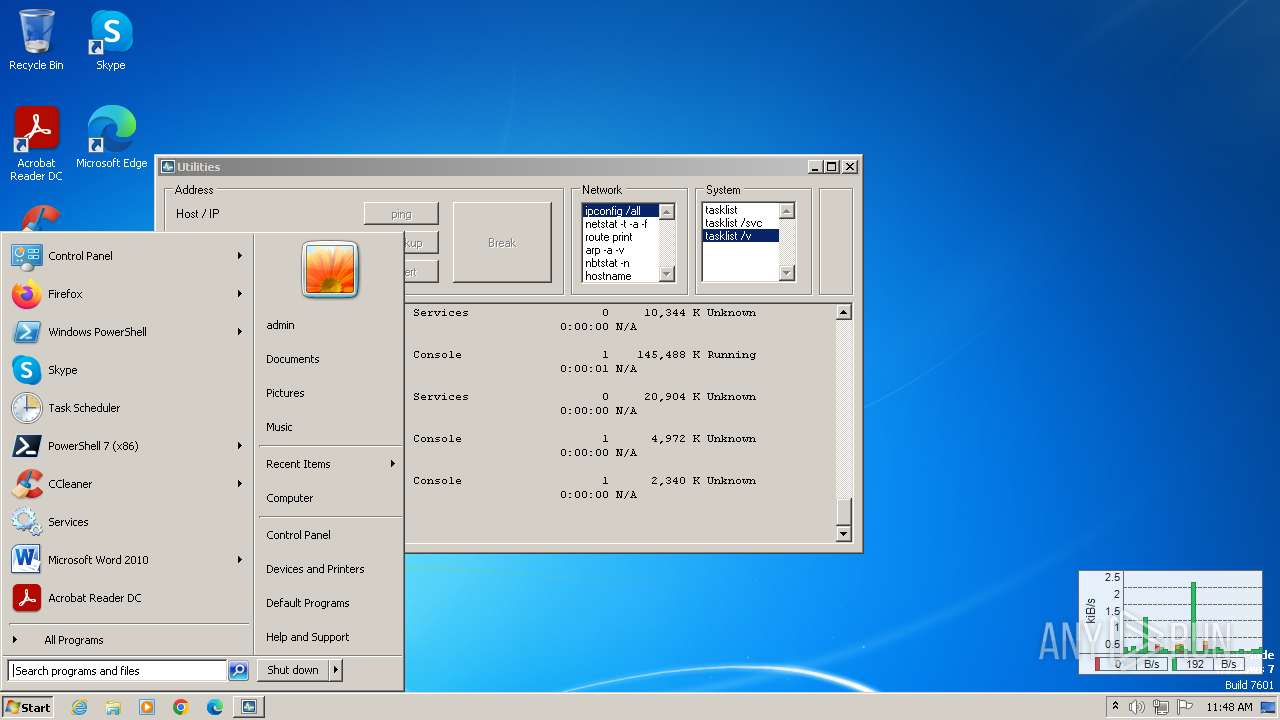
Task: Open Default Programs
Action: click(330, 603)
